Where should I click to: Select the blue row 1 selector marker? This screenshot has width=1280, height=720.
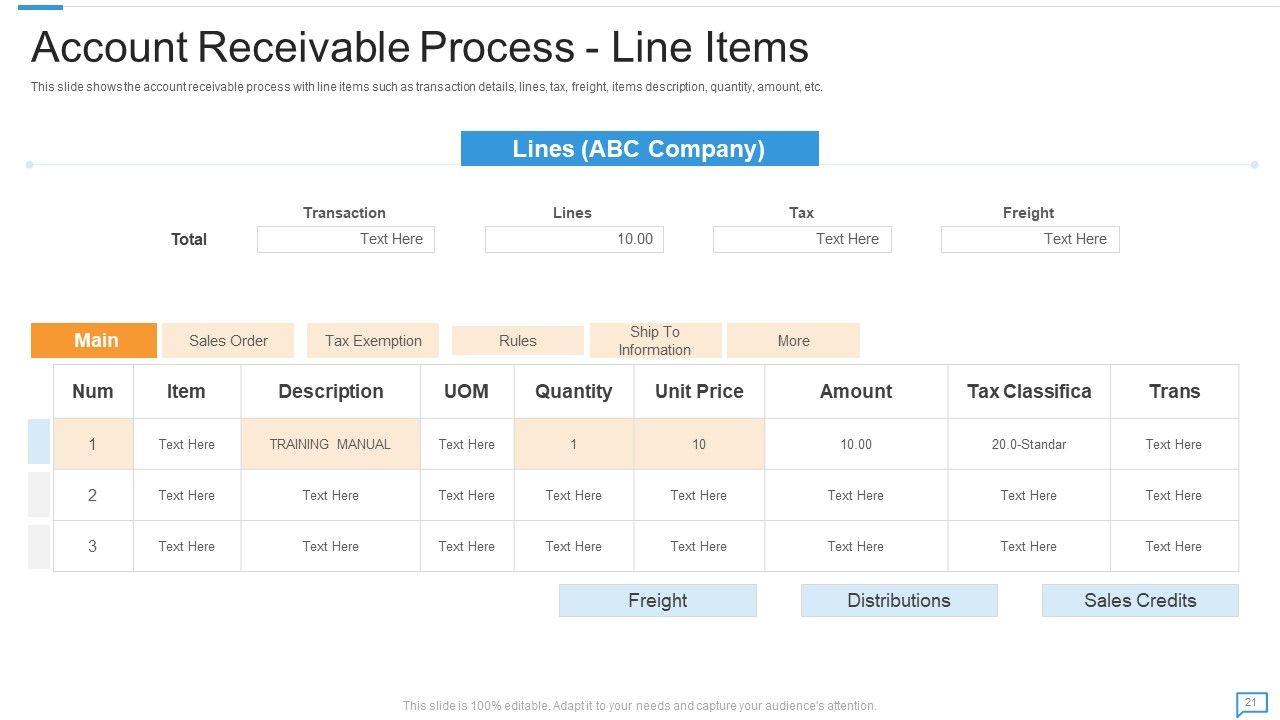[39, 442]
